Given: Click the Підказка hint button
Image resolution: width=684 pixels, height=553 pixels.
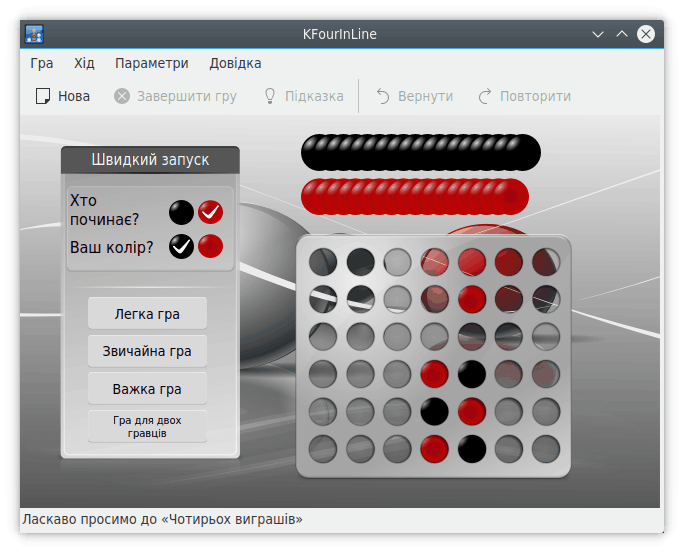Looking at the screenshot, I should [x=304, y=96].
